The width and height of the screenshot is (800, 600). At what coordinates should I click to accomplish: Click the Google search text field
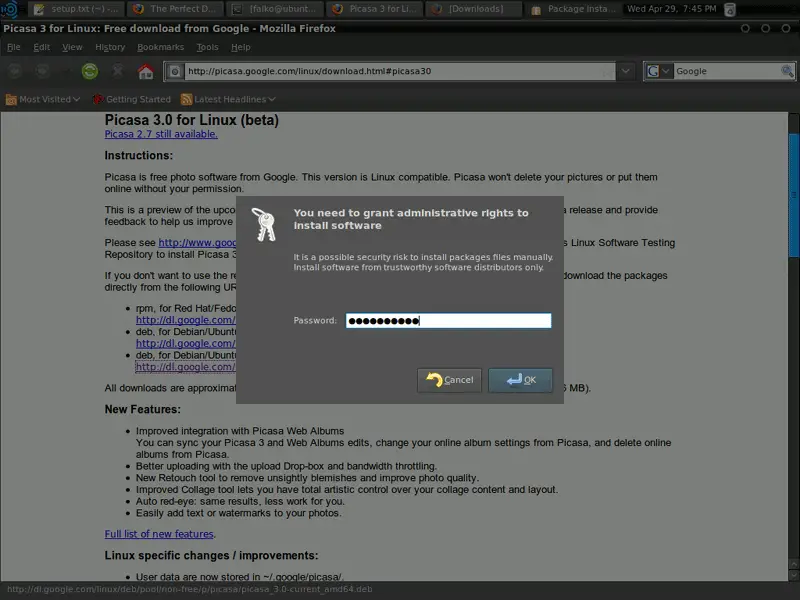tap(727, 71)
